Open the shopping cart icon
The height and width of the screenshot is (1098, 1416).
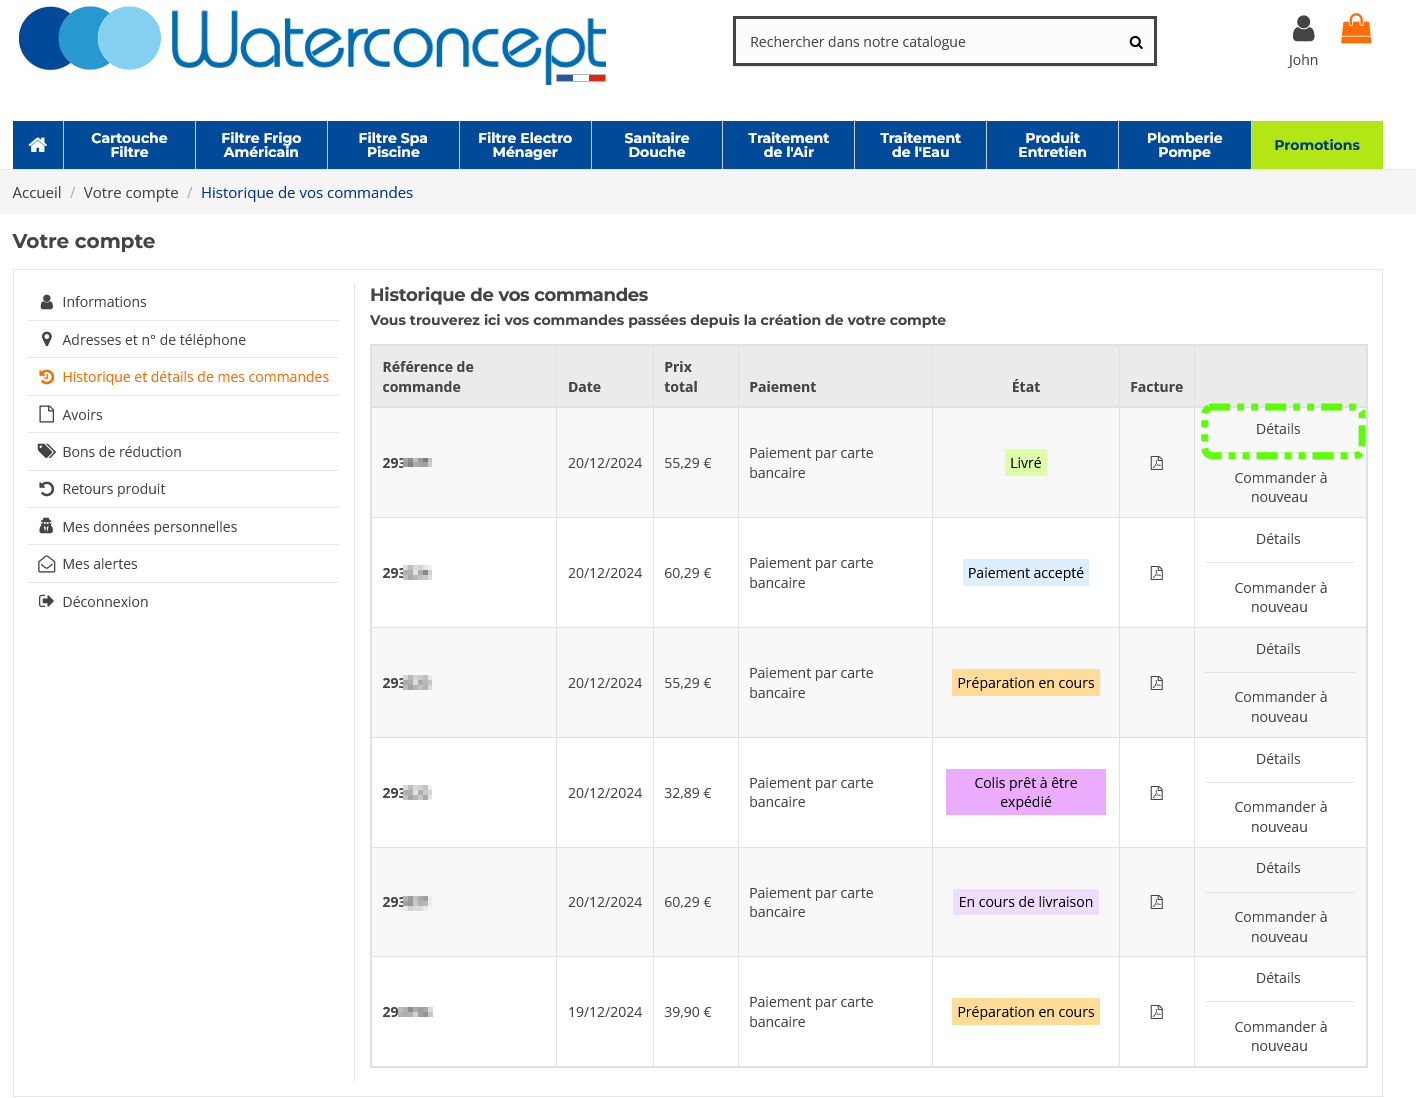(x=1356, y=29)
